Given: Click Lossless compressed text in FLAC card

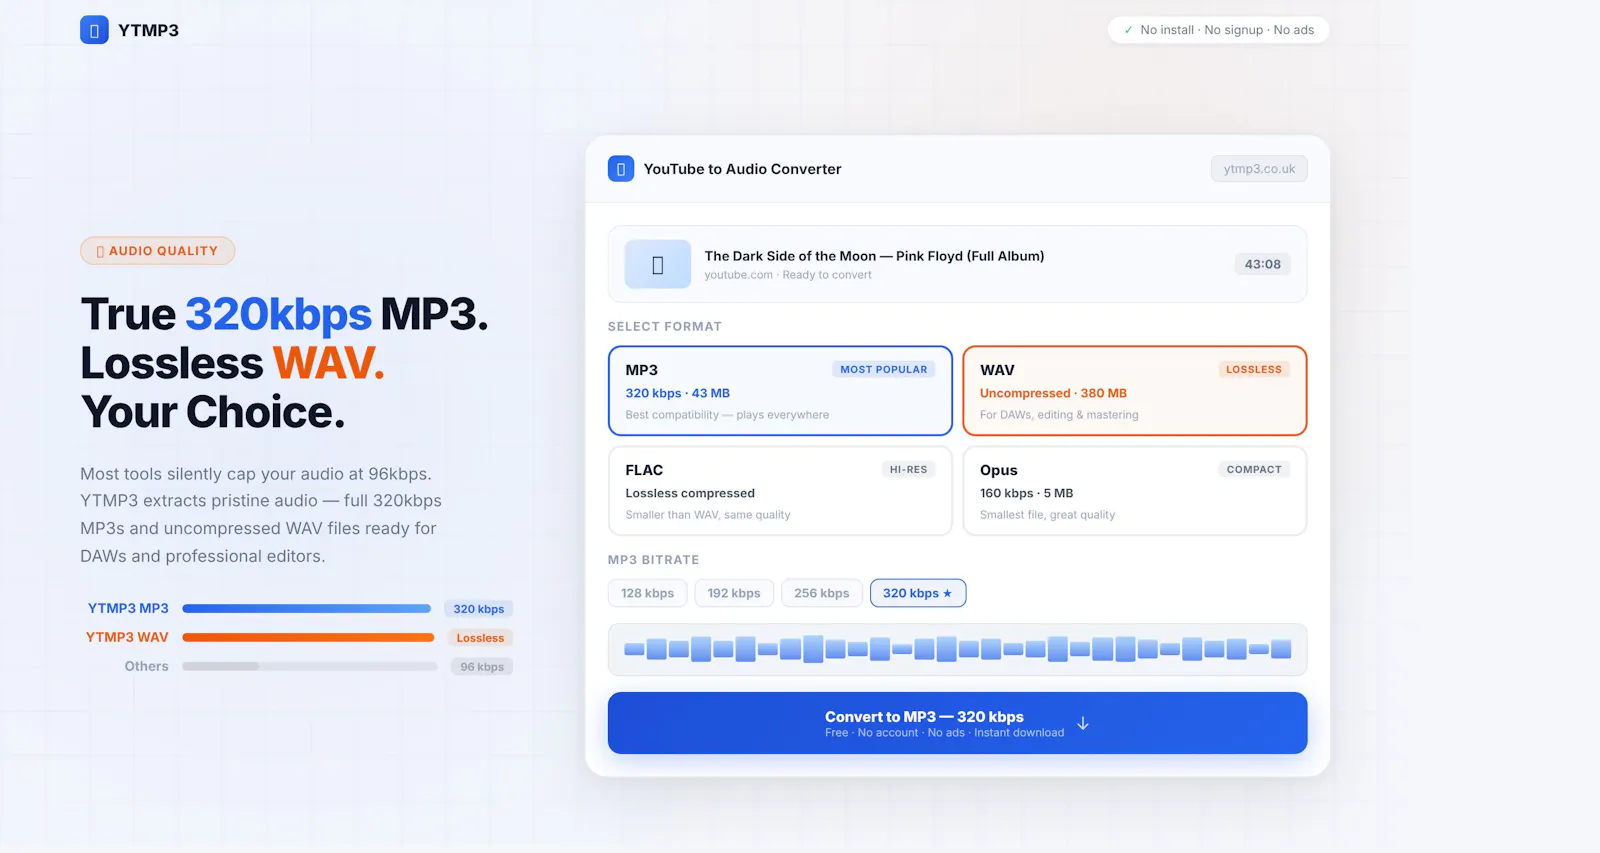Looking at the screenshot, I should (x=690, y=493).
